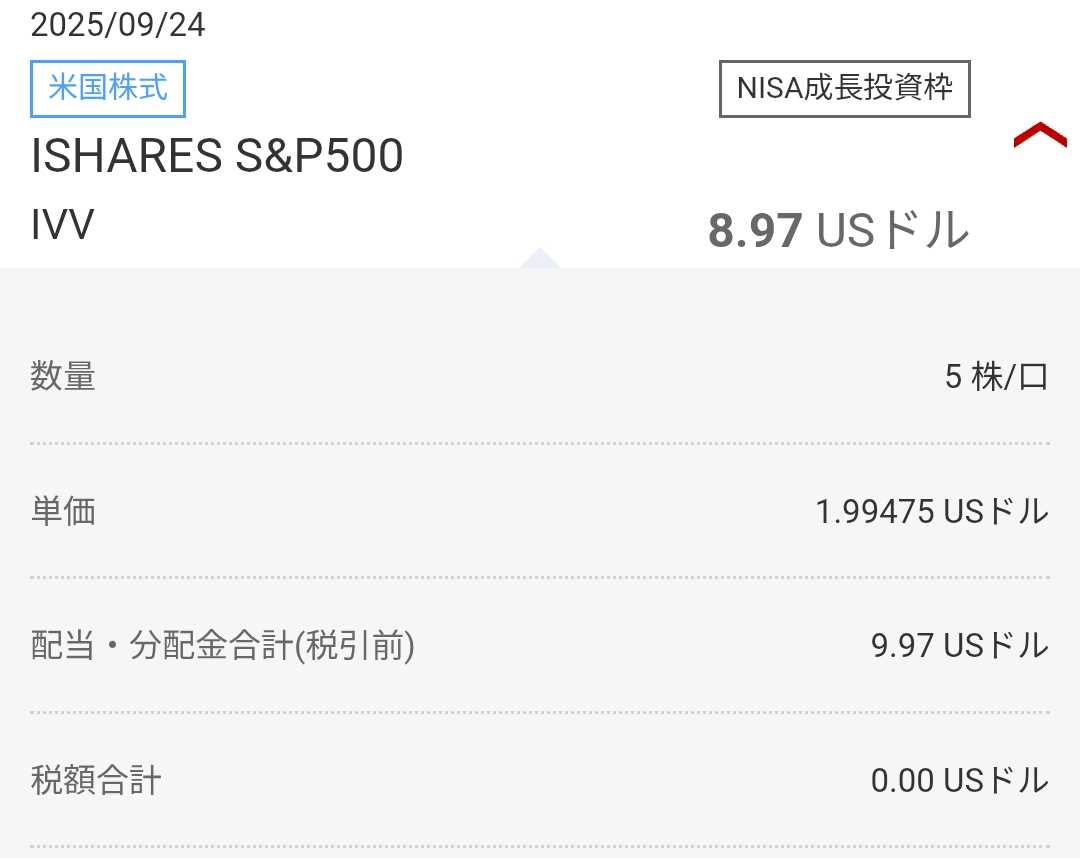Click the 8.97 USドル received amount
Screen dimensions: 1080x858
(x=838, y=231)
